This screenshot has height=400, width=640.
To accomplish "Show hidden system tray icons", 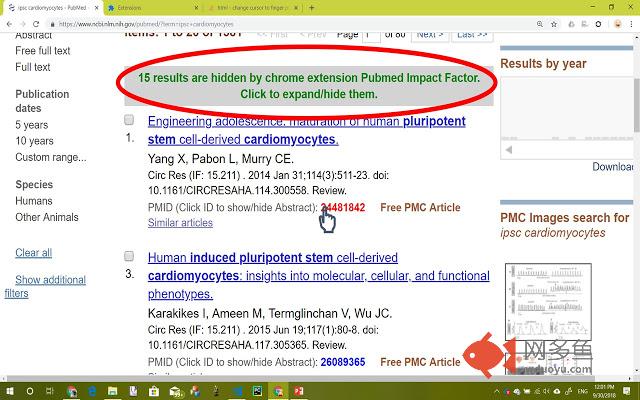I will 496,391.
